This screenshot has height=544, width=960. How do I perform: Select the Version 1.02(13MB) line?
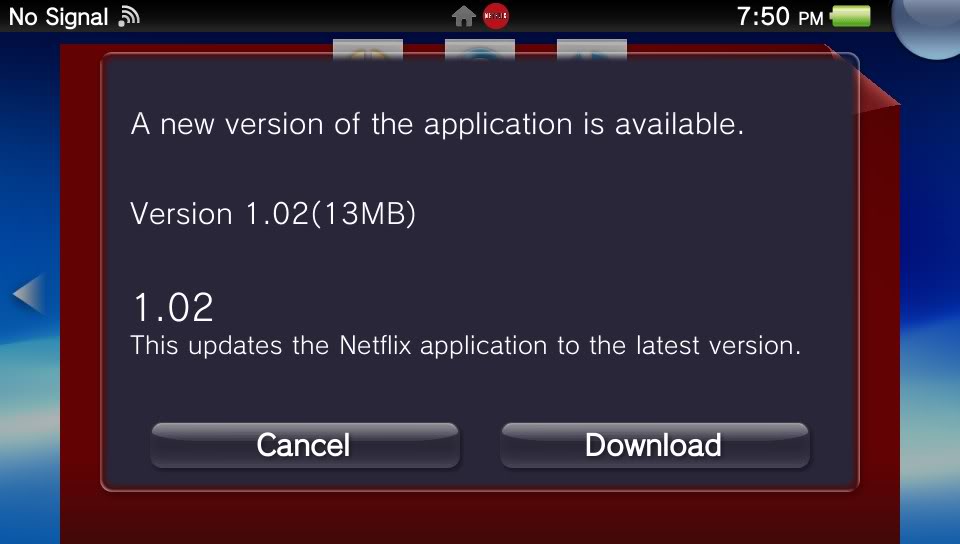coord(273,214)
